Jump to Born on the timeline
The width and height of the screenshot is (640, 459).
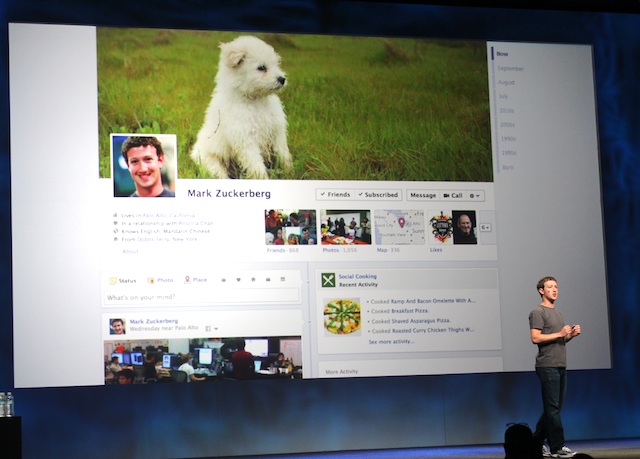[508, 167]
